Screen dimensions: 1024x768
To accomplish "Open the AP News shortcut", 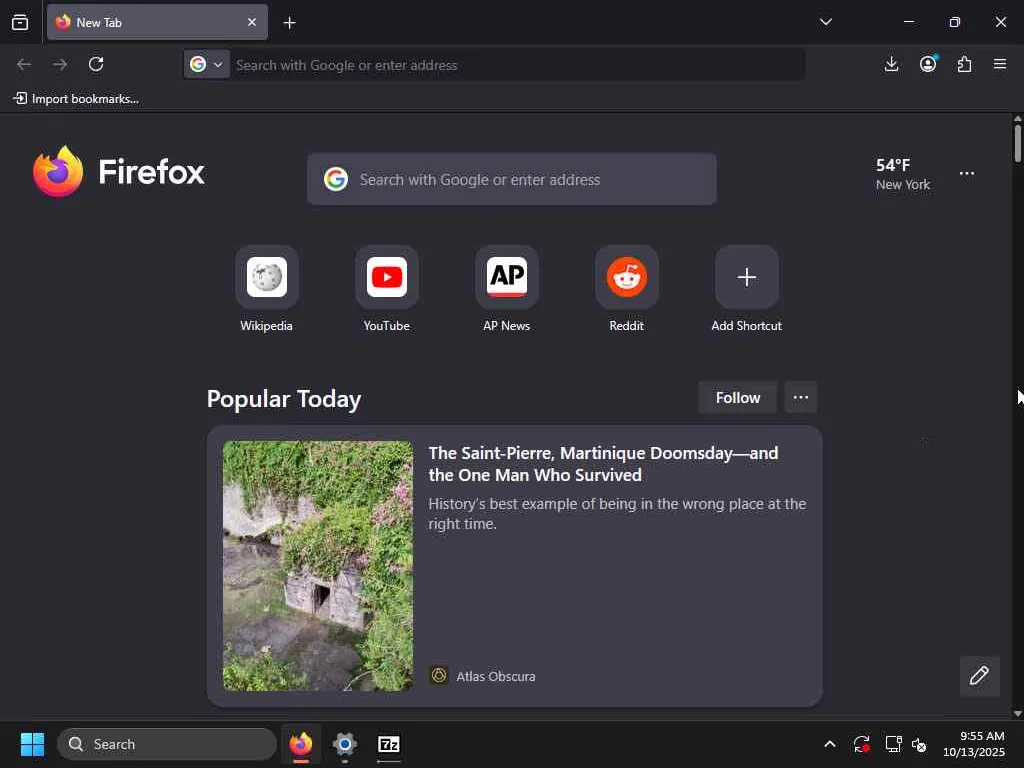I will pos(507,289).
